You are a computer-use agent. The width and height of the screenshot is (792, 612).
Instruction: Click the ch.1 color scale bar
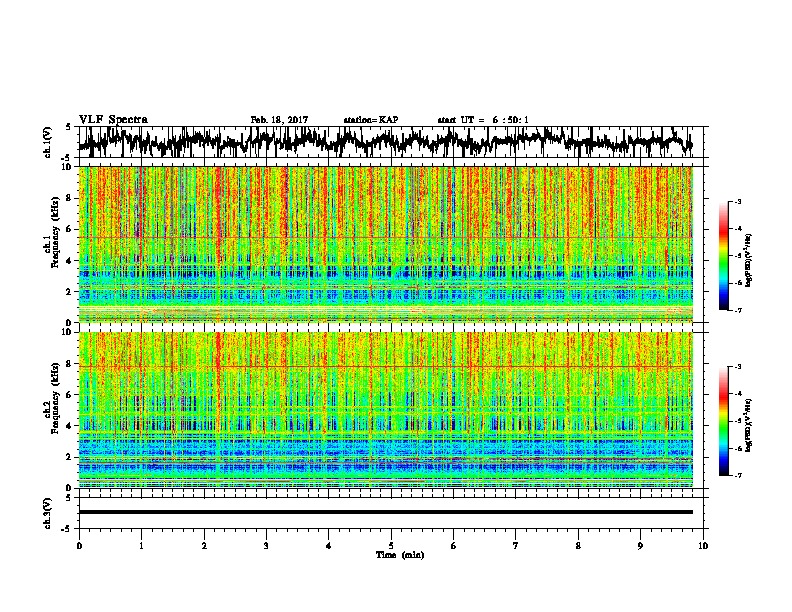723,256
